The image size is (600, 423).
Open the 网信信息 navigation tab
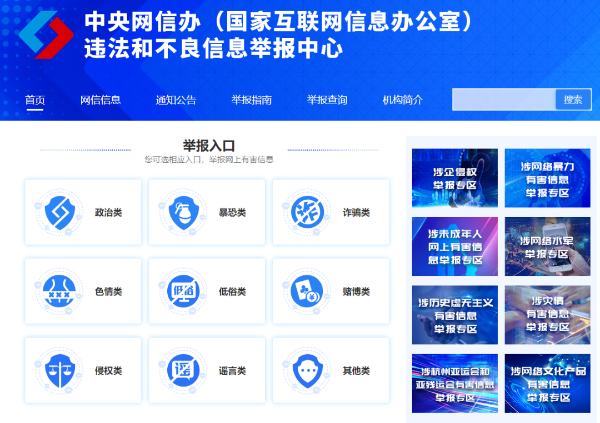[101, 100]
